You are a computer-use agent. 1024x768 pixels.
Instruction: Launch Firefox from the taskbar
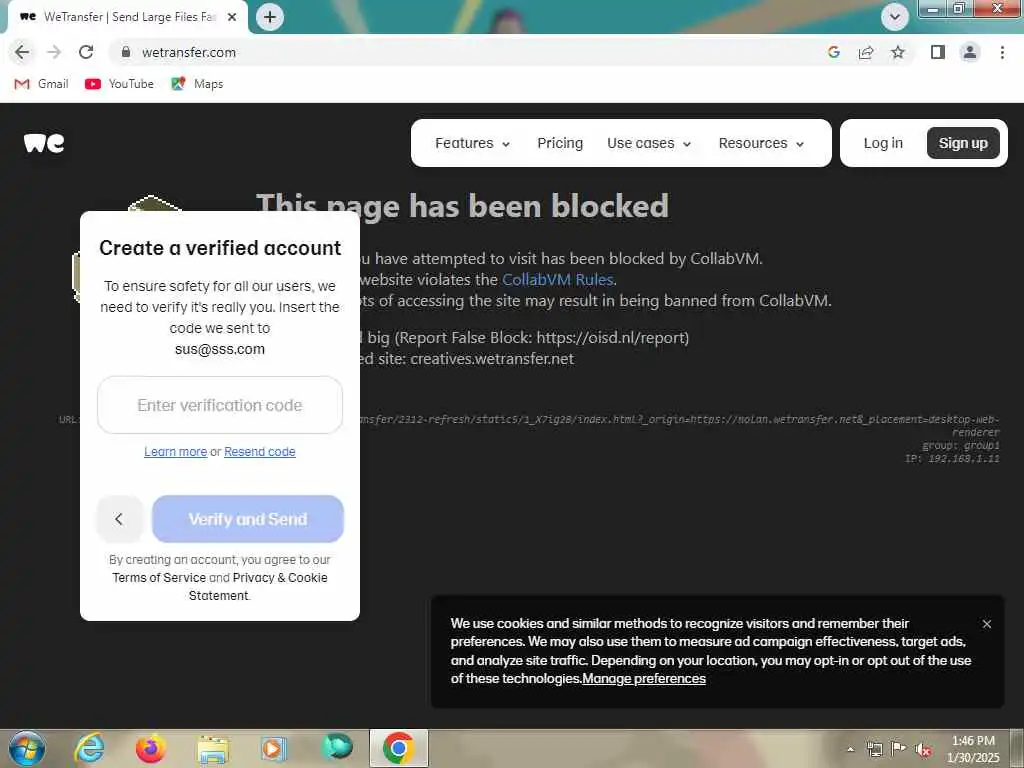tap(150, 748)
